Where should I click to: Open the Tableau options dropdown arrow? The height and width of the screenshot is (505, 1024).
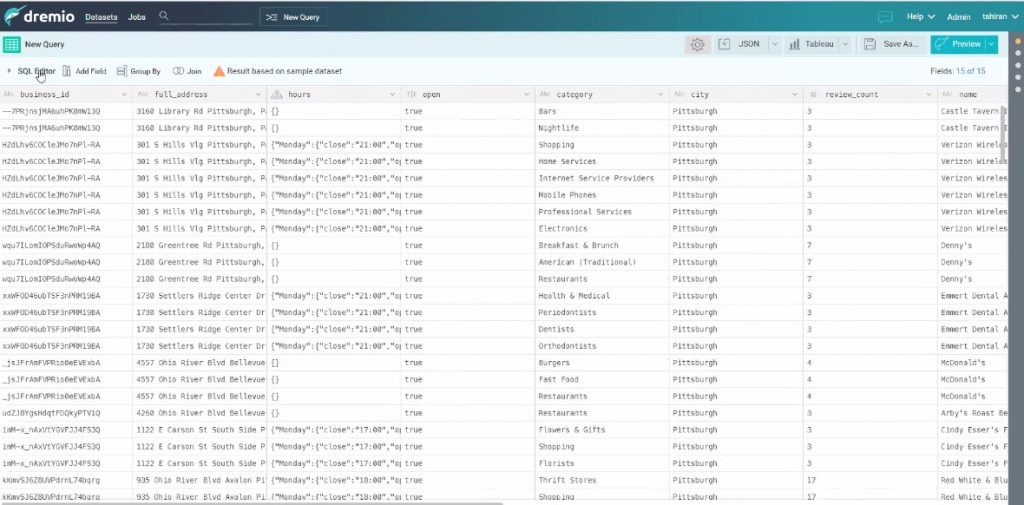pyautogui.click(x=845, y=44)
